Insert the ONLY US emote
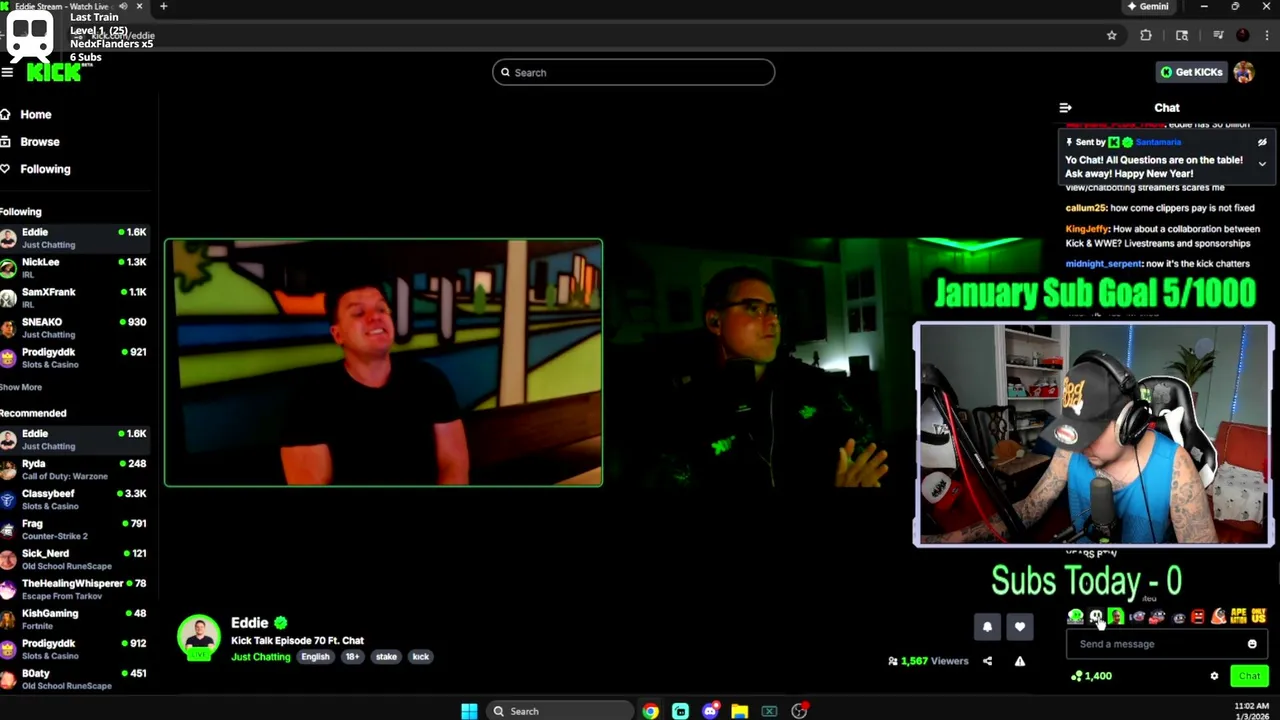 [1258, 617]
